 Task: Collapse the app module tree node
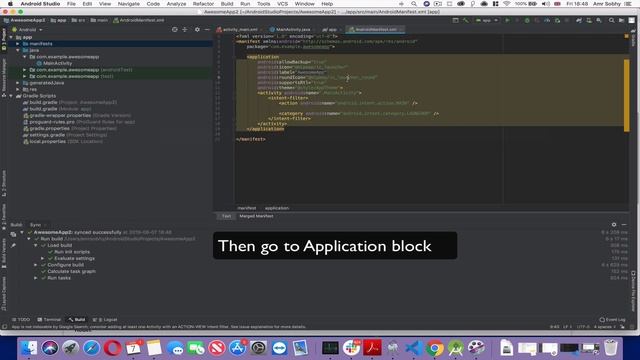11,37
